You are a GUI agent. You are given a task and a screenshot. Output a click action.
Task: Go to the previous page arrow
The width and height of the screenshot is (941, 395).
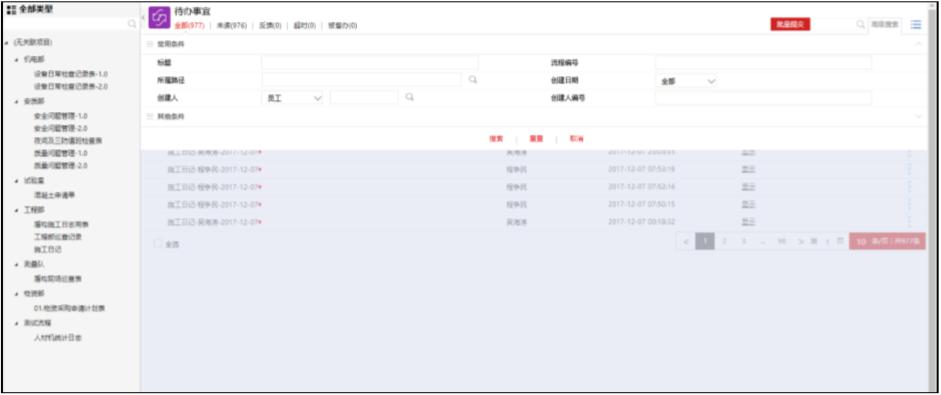click(686, 242)
